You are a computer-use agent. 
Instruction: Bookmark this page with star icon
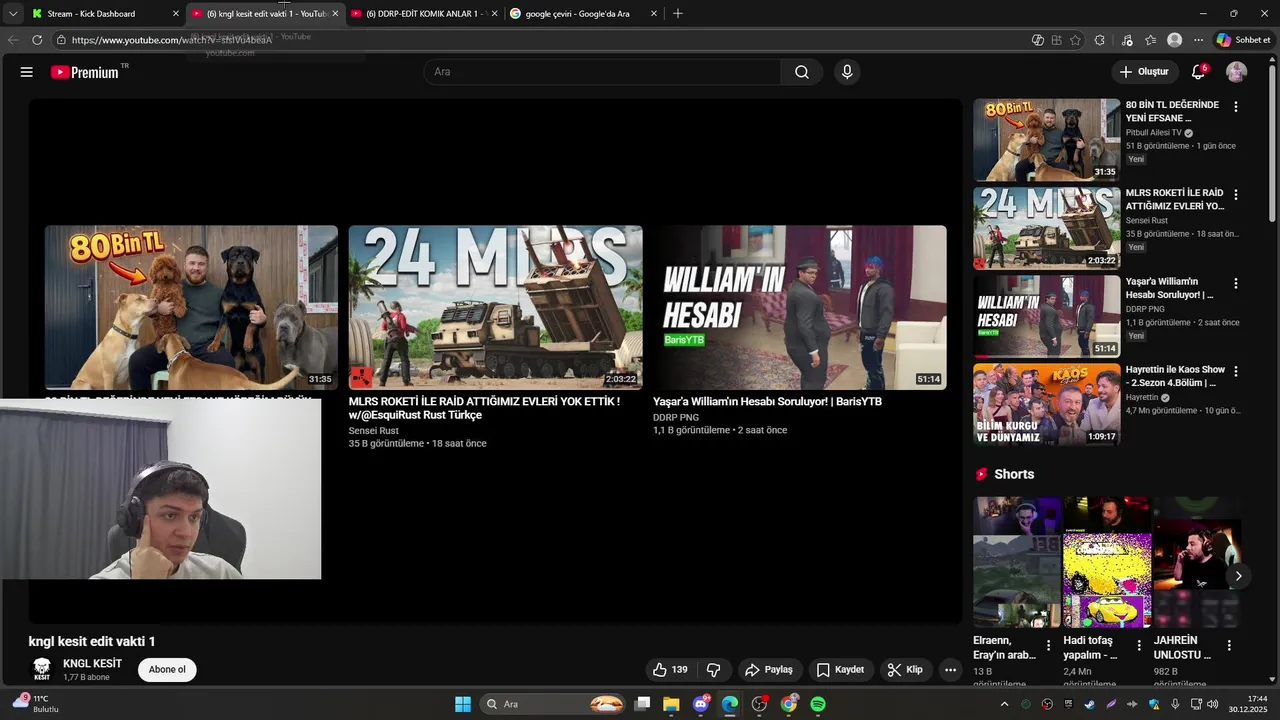coord(1076,40)
